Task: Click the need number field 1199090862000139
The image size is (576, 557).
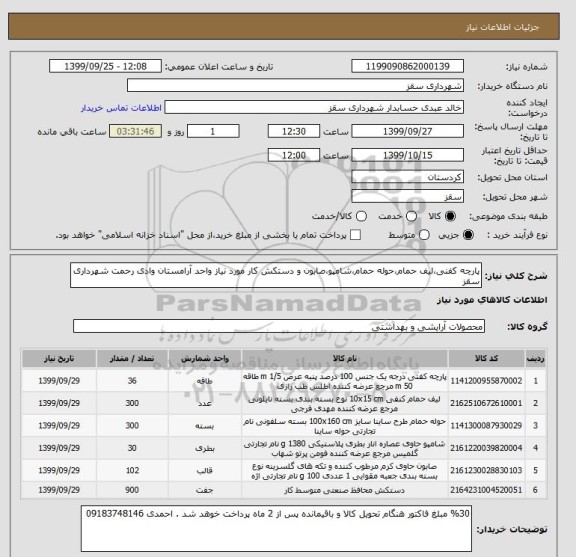Action: 407,67
